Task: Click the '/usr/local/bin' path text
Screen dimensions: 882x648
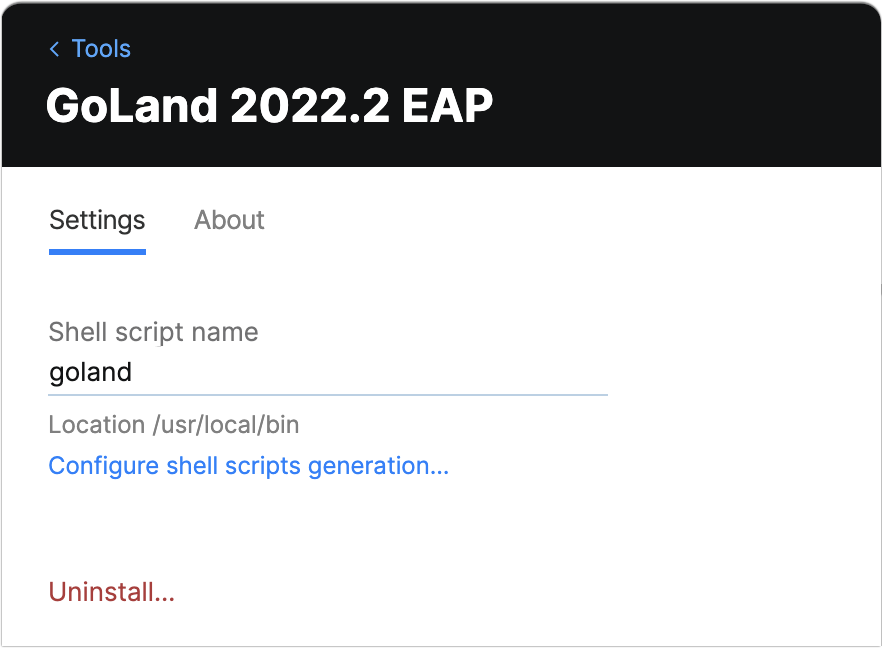Action: coord(226,425)
